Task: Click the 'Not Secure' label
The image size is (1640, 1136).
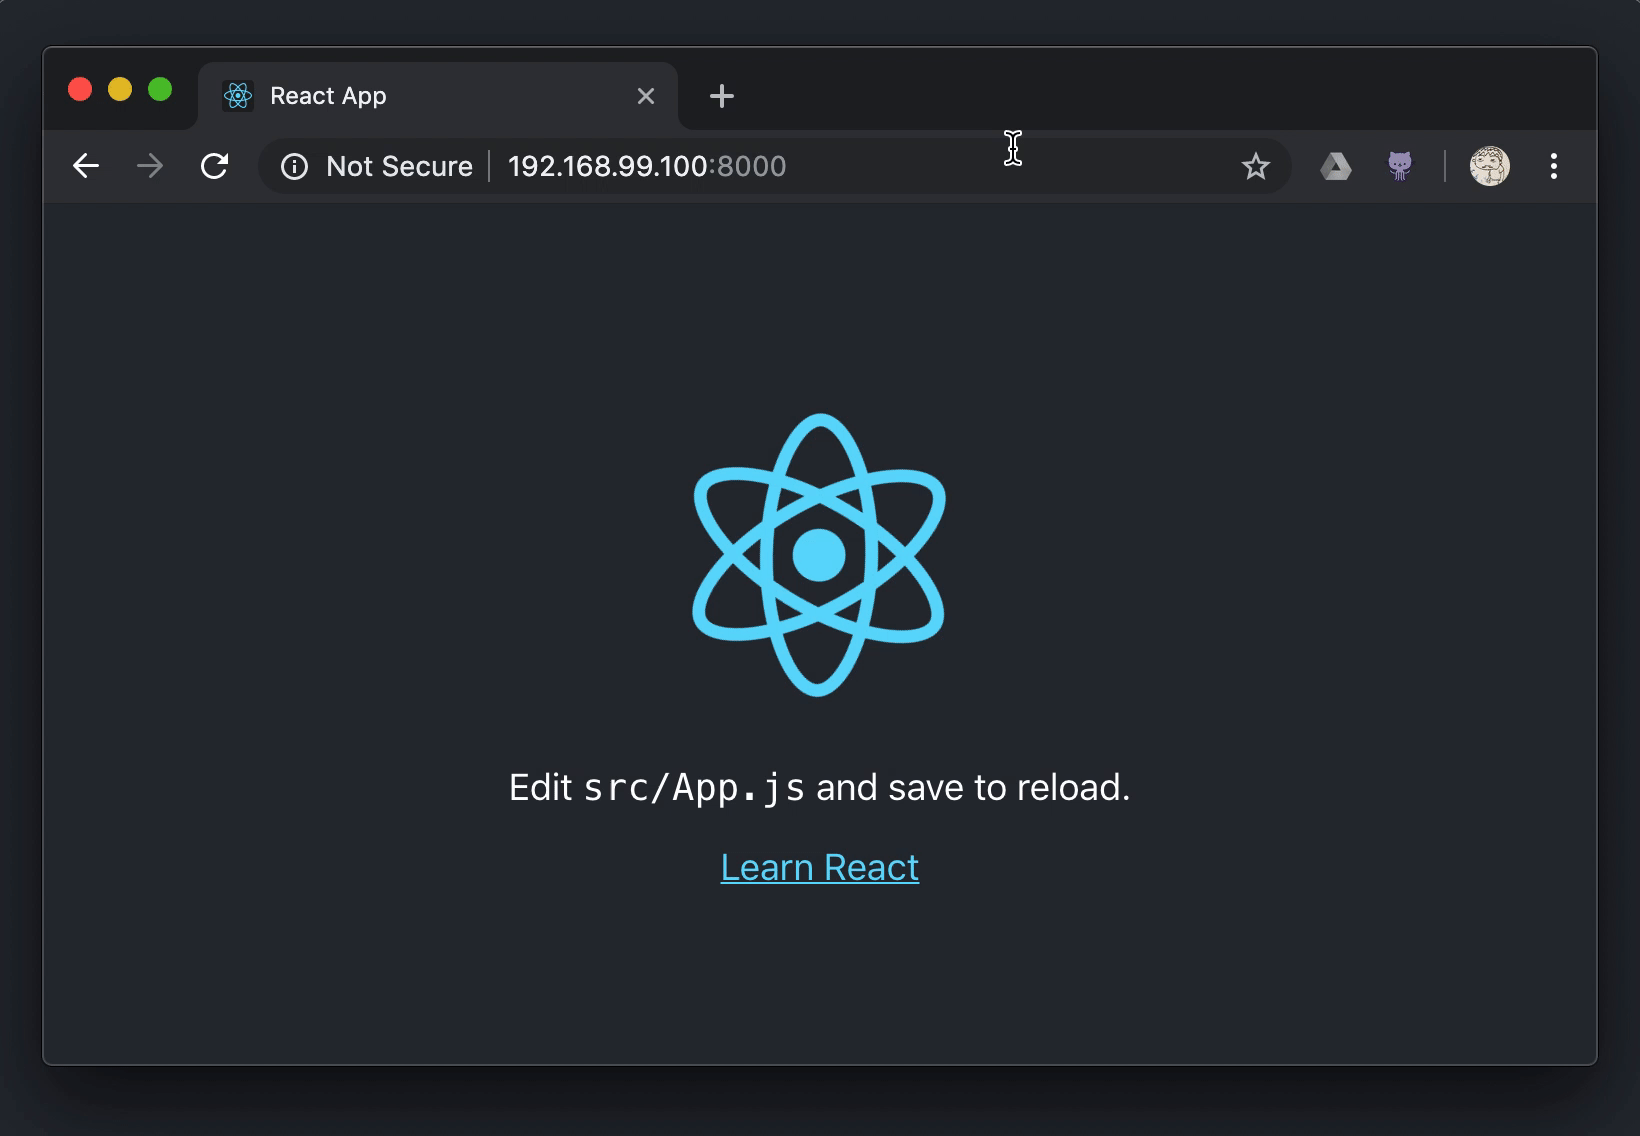Action: coord(399,166)
